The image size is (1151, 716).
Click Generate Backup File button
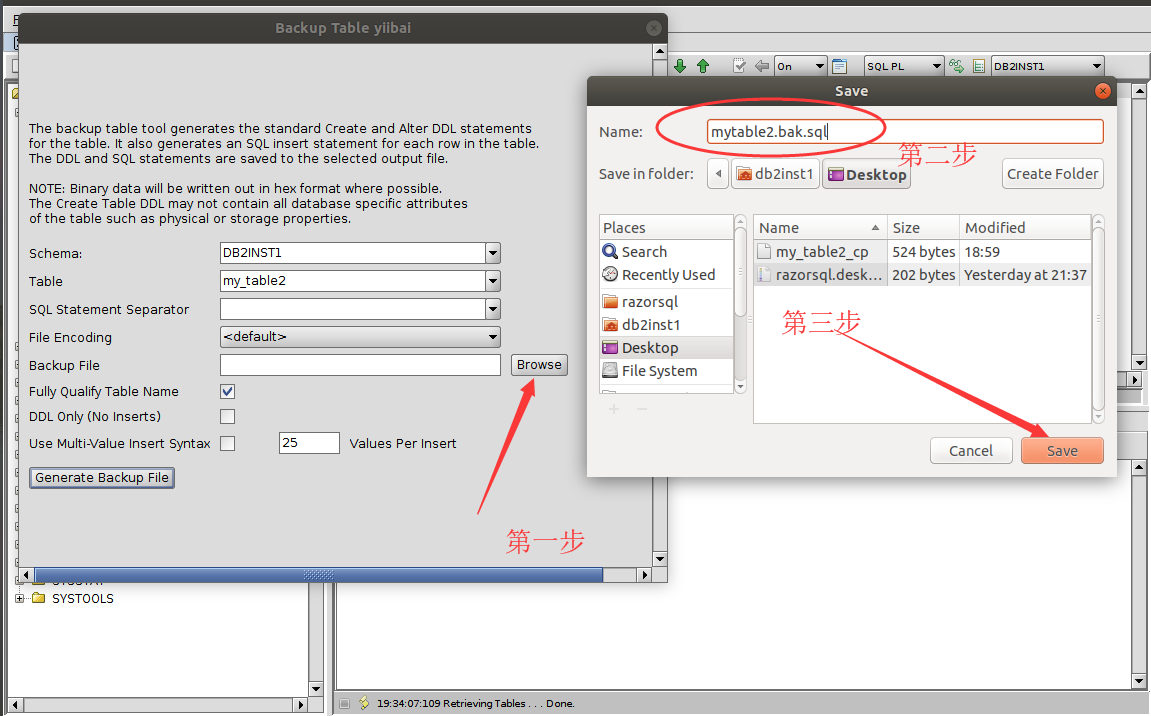coord(102,478)
